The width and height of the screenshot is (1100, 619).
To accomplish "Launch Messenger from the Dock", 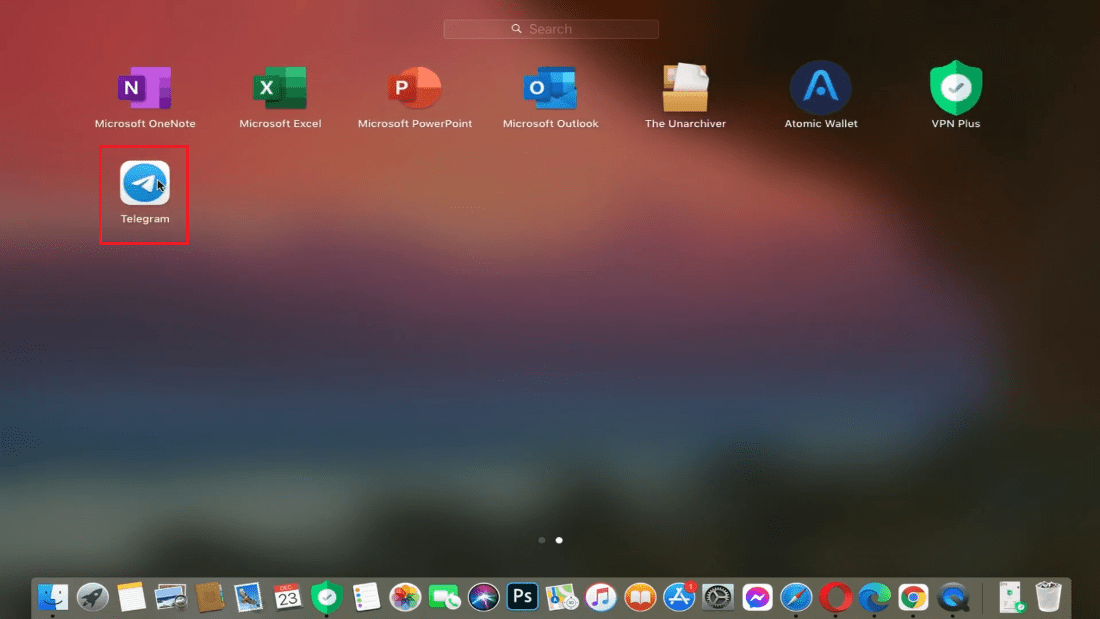I will 757,597.
